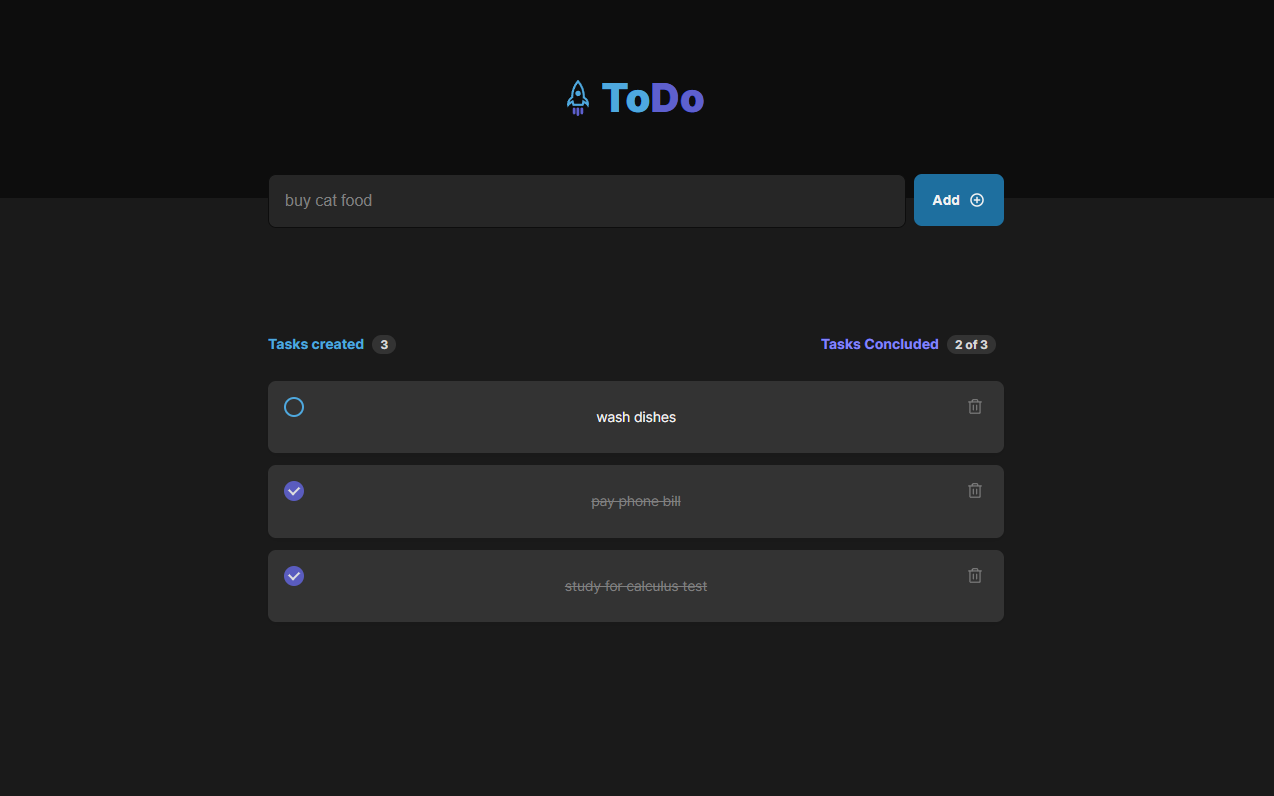The width and height of the screenshot is (1274, 796).
Task: Click the Add button
Action: click(959, 200)
